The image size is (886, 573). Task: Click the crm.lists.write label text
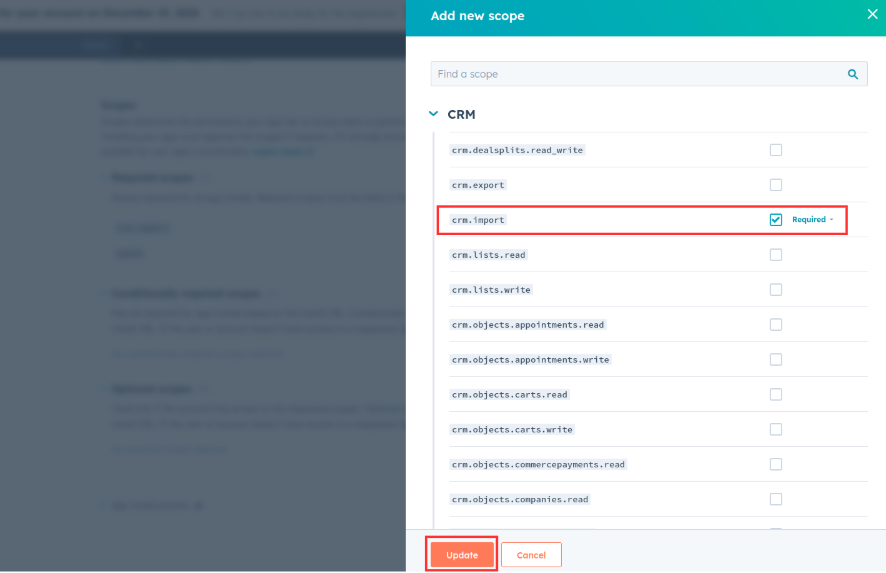pos(491,290)
